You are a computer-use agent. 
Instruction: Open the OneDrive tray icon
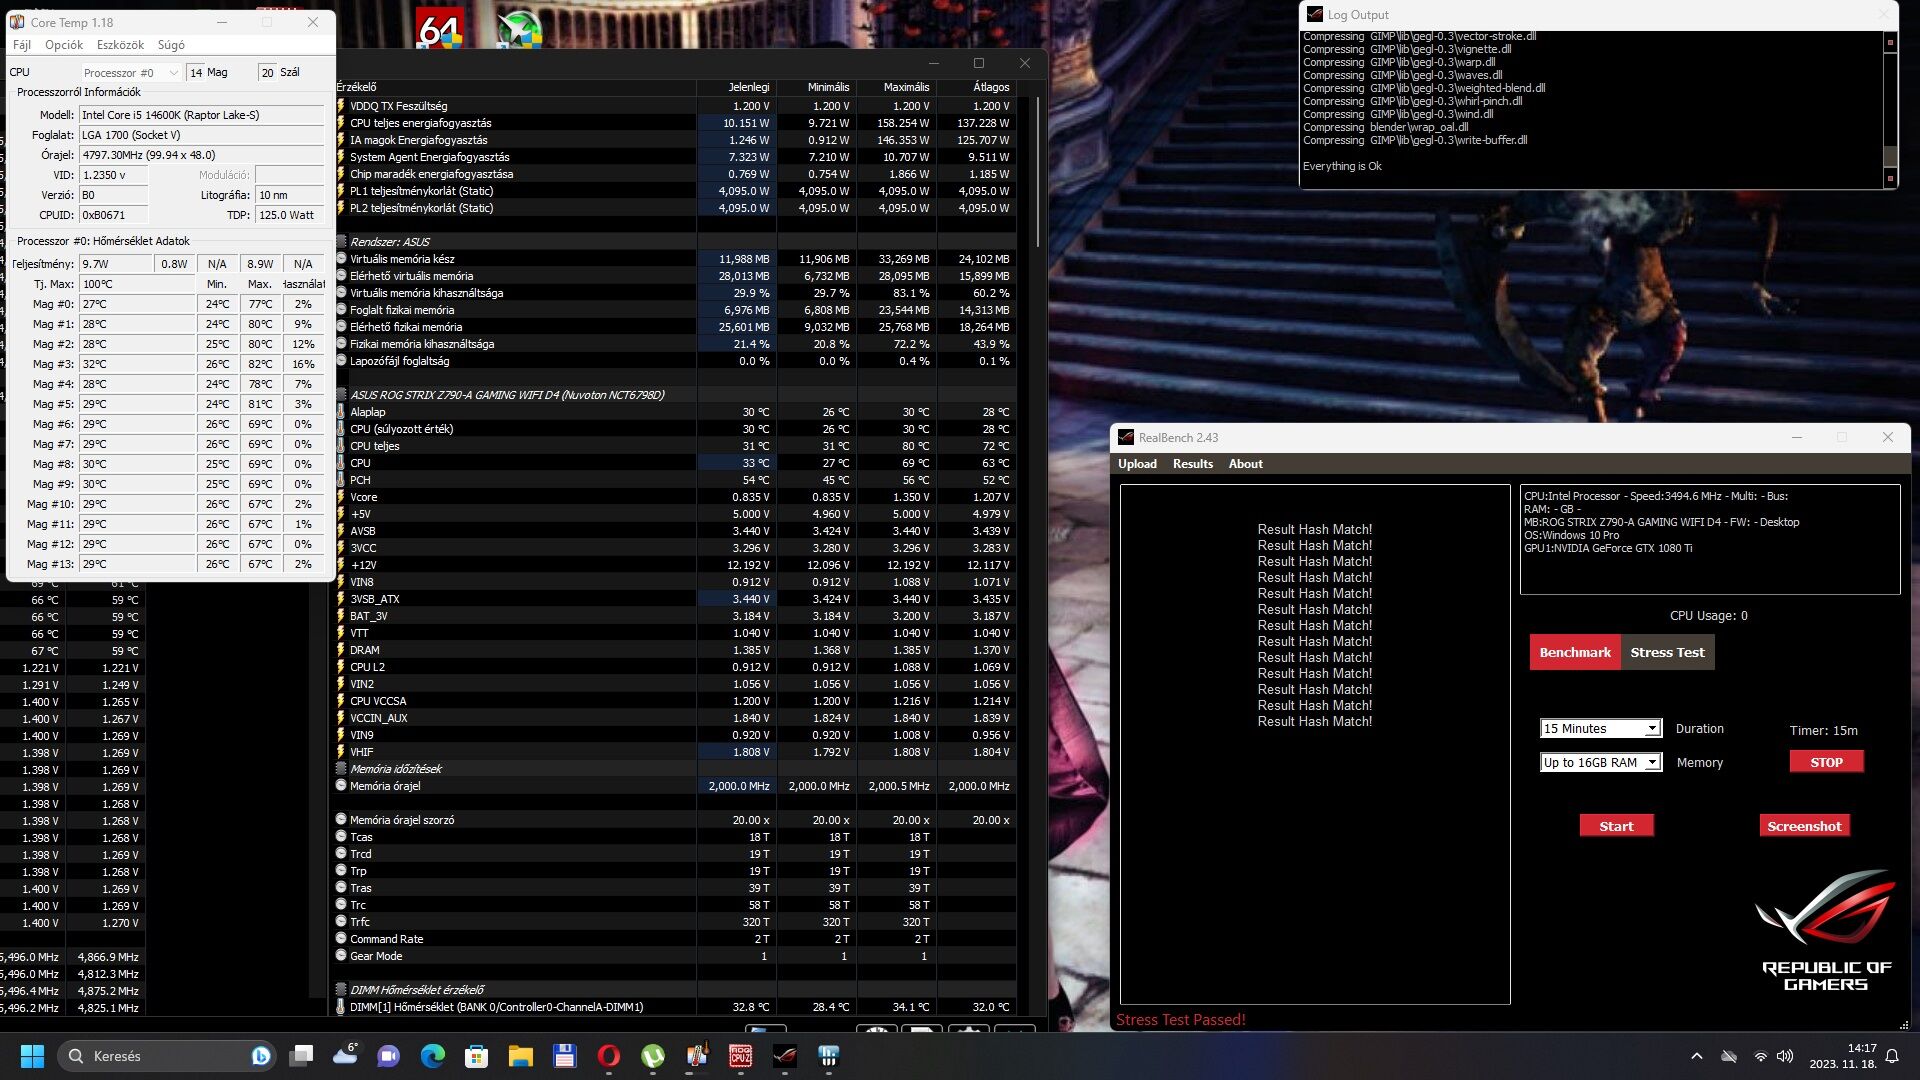tap(1729, 1056)
